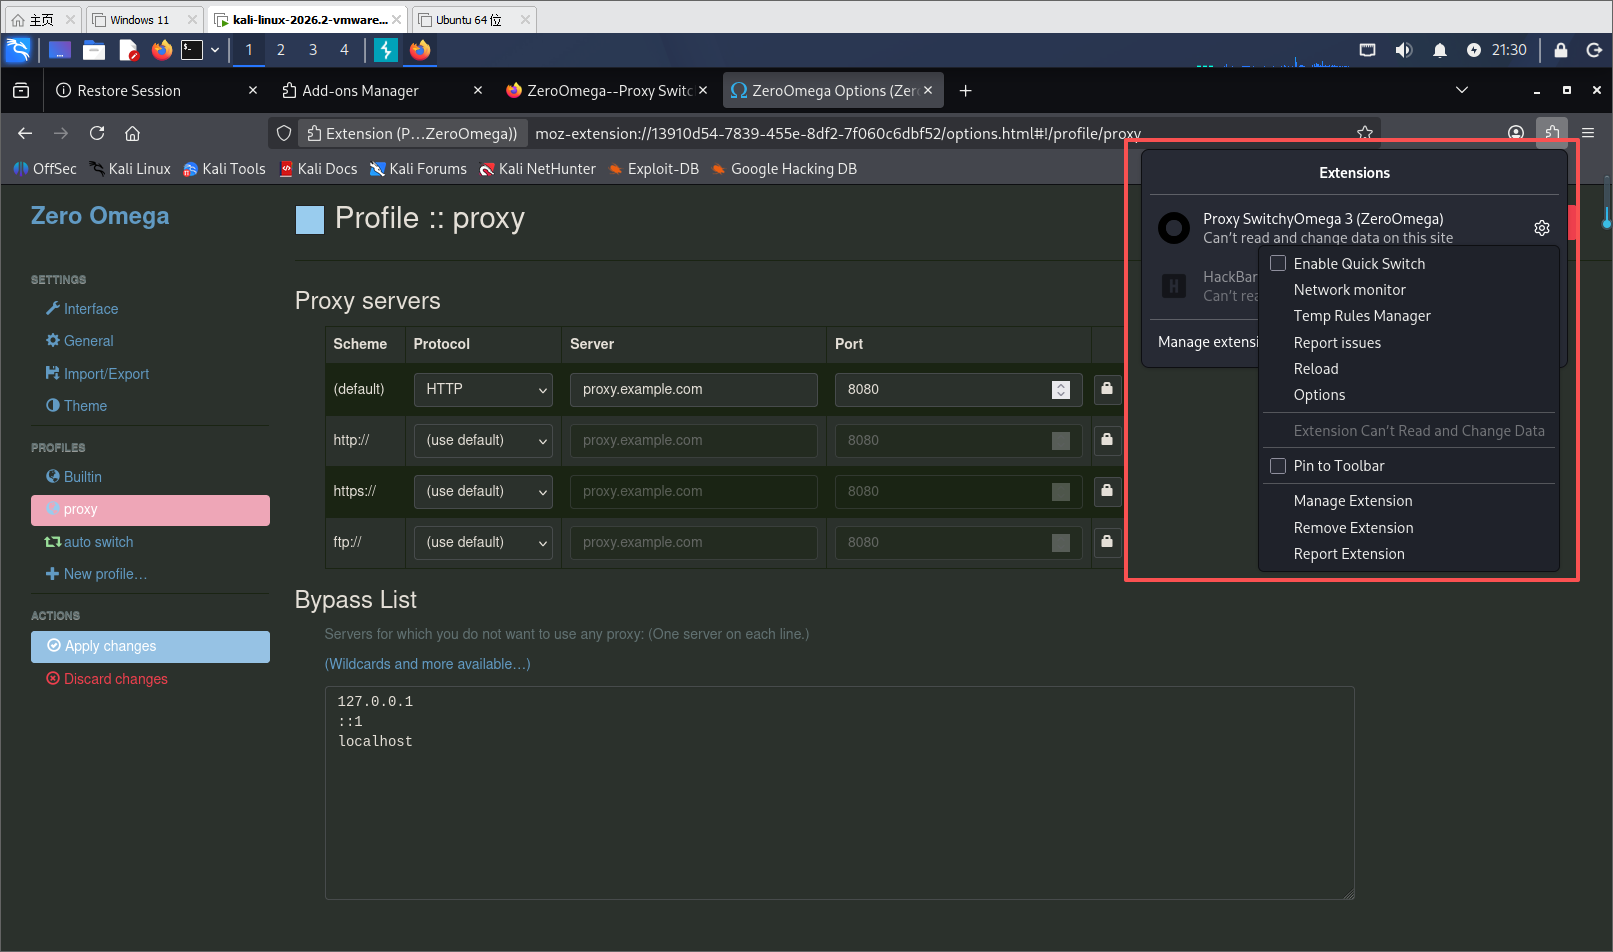Open General settings page
Image resolution: width=1613 pixels, height=952 pixels.
[80, 341]
